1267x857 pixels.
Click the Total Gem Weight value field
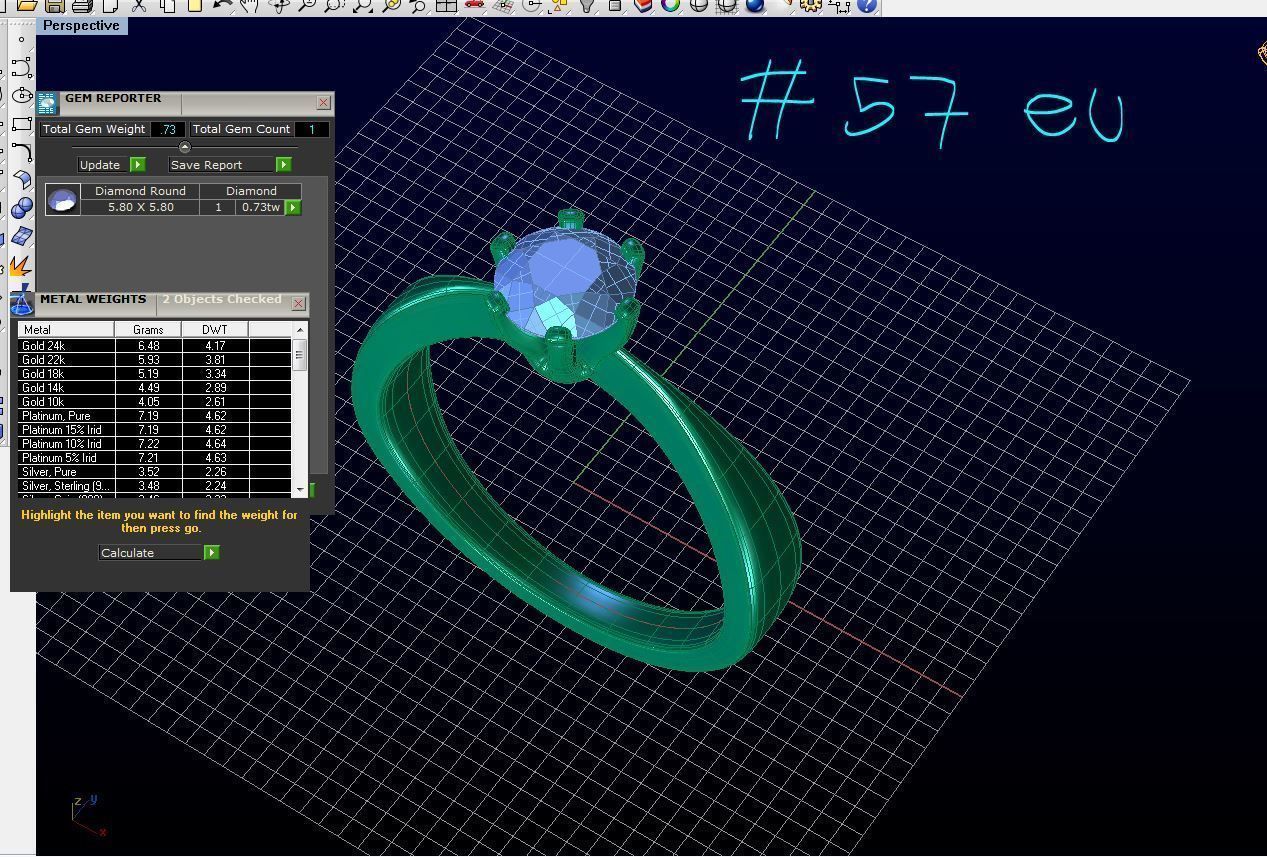(x=168, y=129)
